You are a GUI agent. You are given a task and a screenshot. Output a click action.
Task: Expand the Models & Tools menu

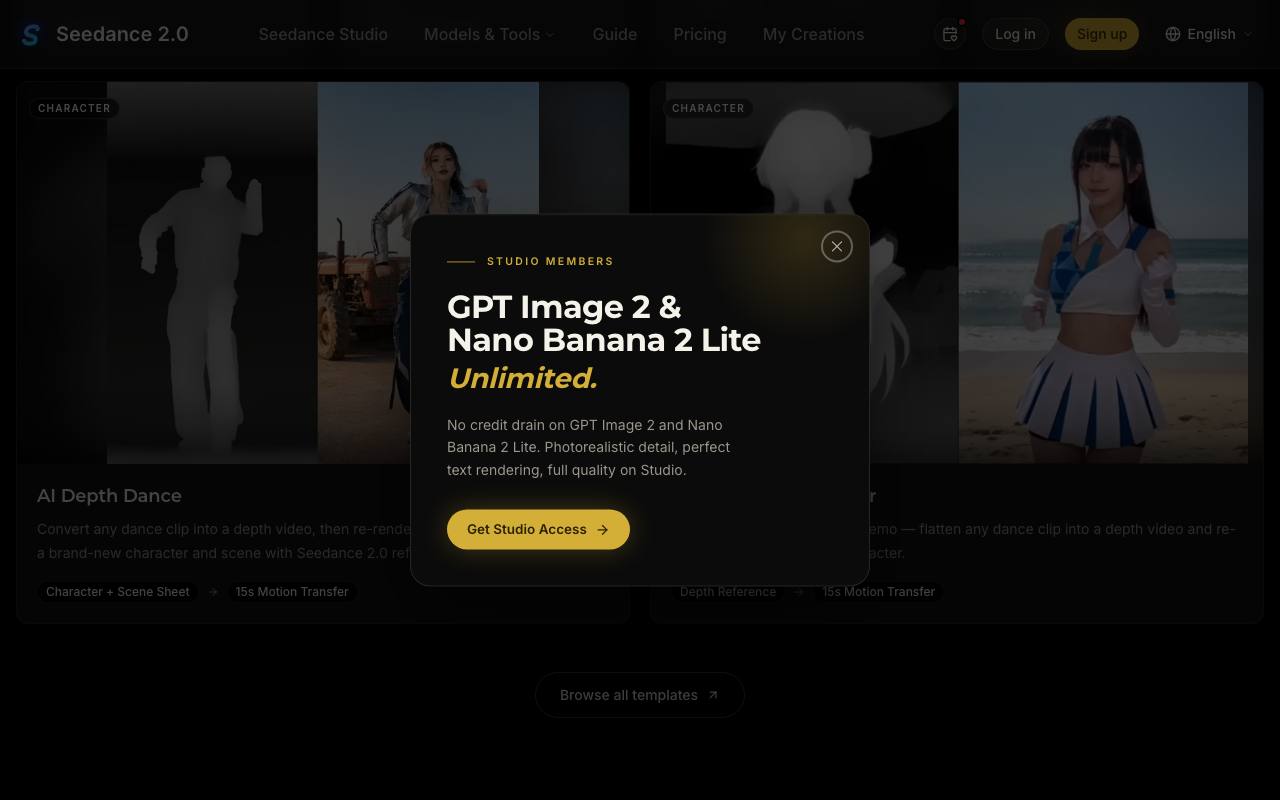tap(489, 34)
